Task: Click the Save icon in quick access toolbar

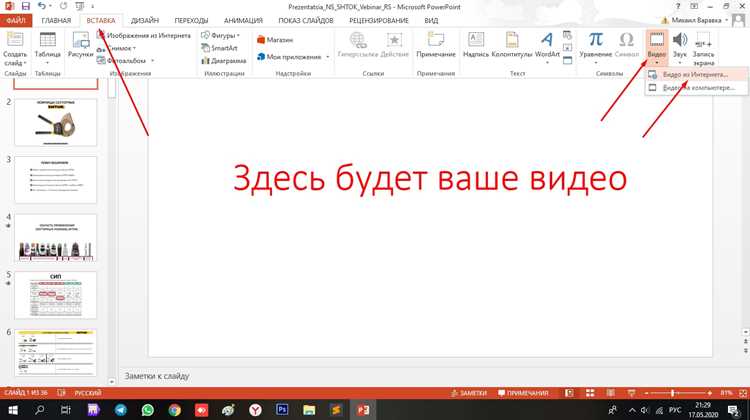Action: (26, 6)
